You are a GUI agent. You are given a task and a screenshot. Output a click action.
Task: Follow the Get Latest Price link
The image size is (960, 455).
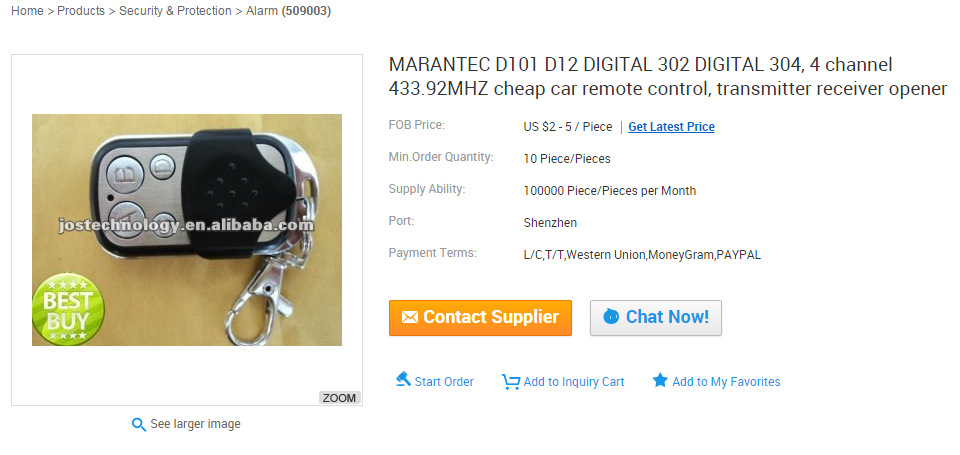click(x=671, y=127)
